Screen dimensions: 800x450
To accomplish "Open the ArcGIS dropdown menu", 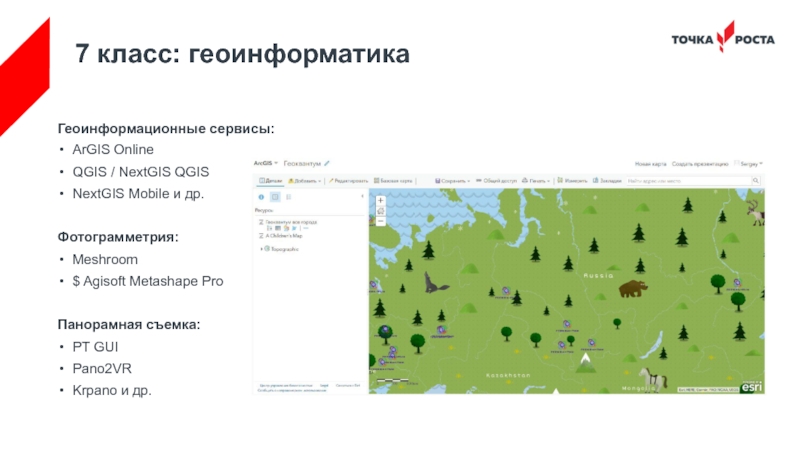I will pyautogui.click(x=265, y=163).
